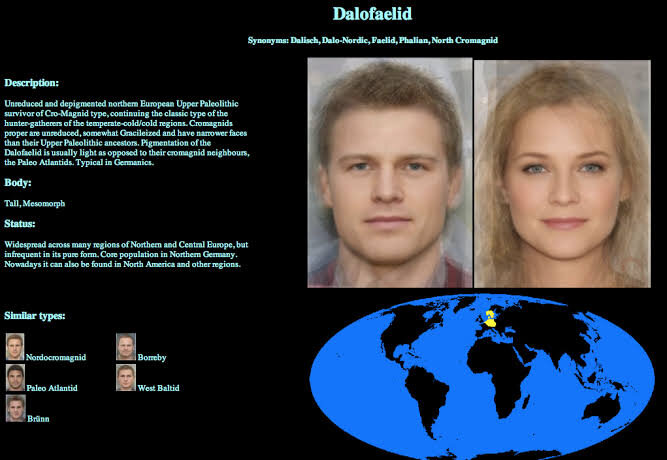Click the Nordocromagnid face thumbnail

click(x=15, y=347)
